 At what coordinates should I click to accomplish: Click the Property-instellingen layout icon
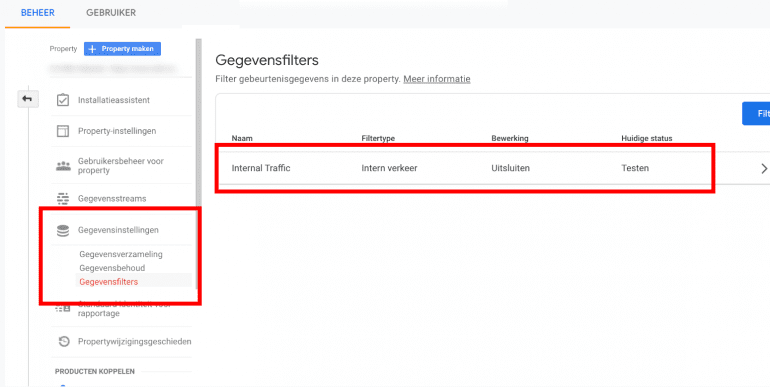pos(63,131)
